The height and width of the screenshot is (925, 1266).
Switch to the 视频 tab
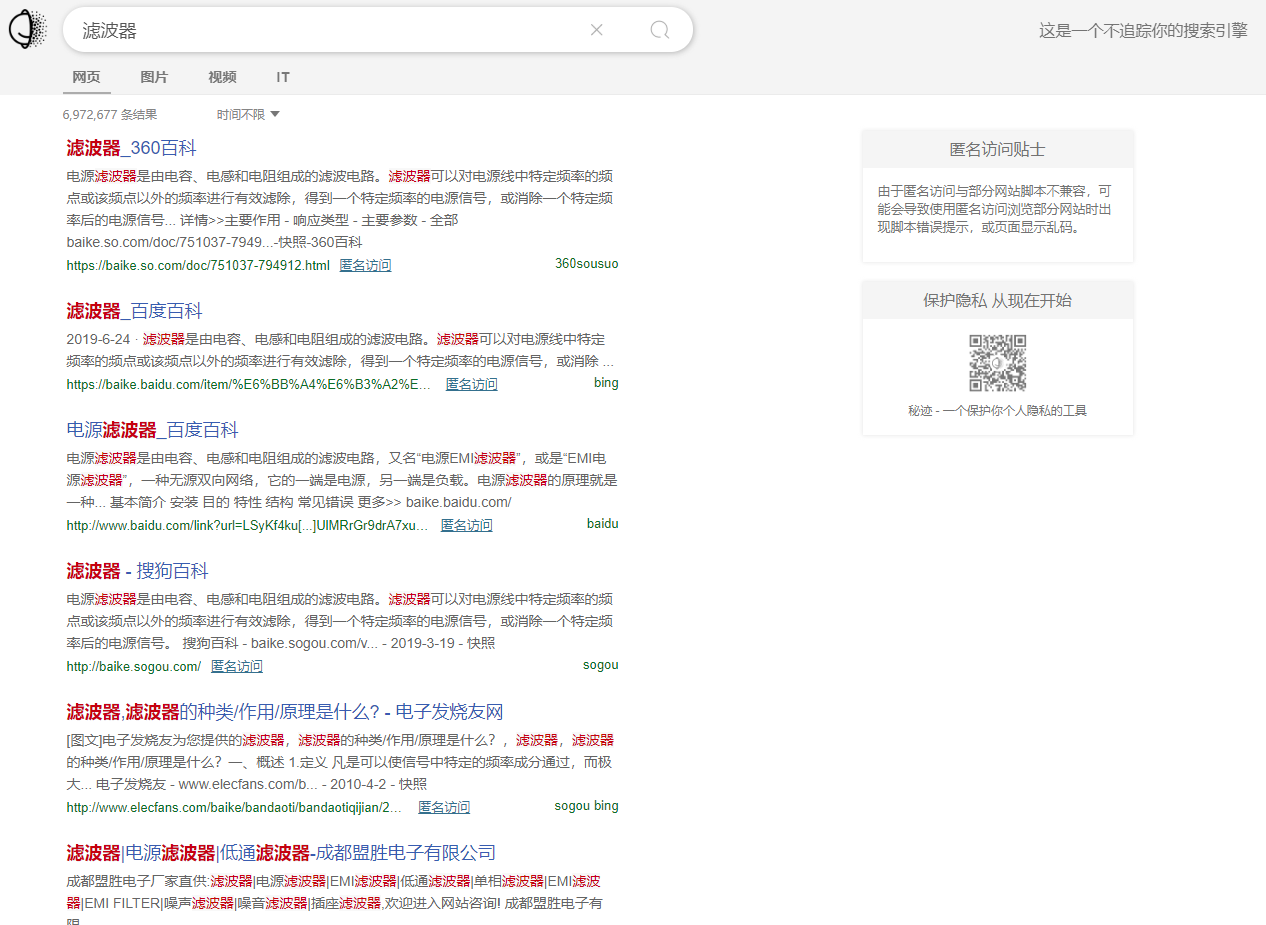coord(222,77)
